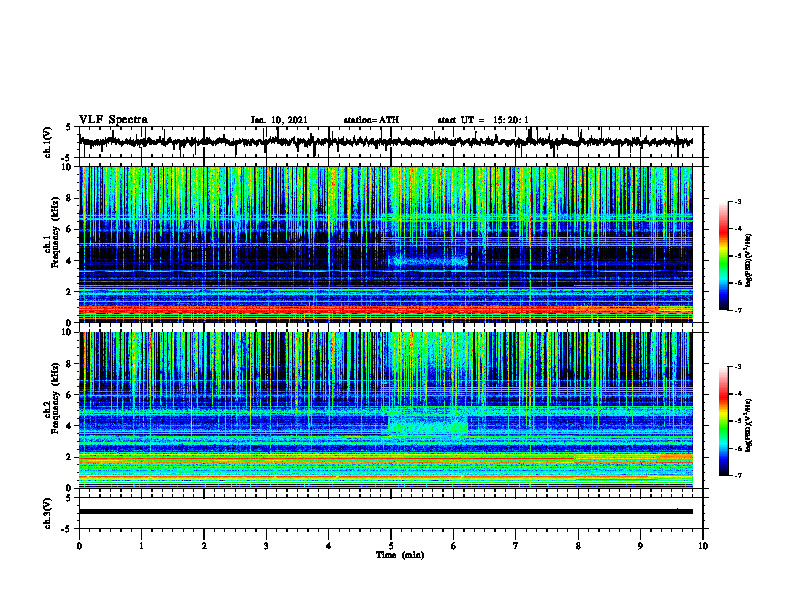
Task: Click the -3 label on ch.1 color bar
Action: tap(738, 201)
